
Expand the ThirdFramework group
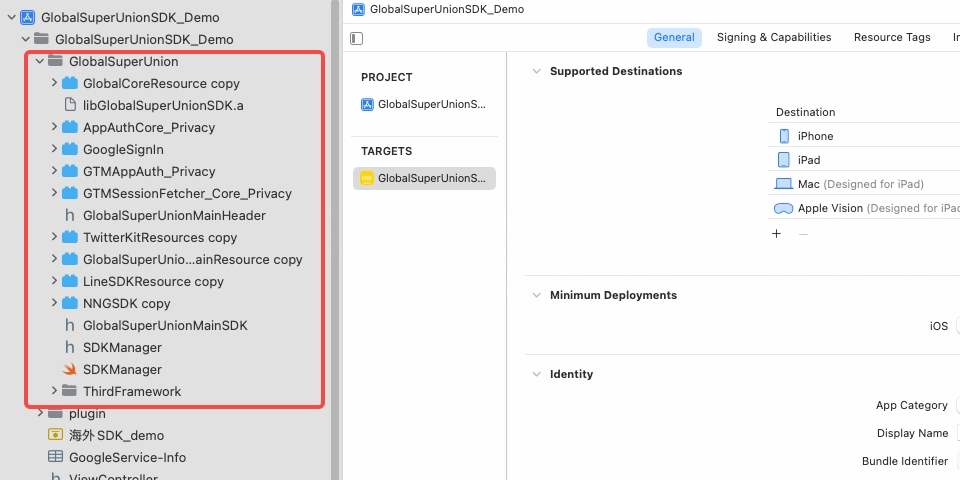pyautogui.click(x=54, y=391)
